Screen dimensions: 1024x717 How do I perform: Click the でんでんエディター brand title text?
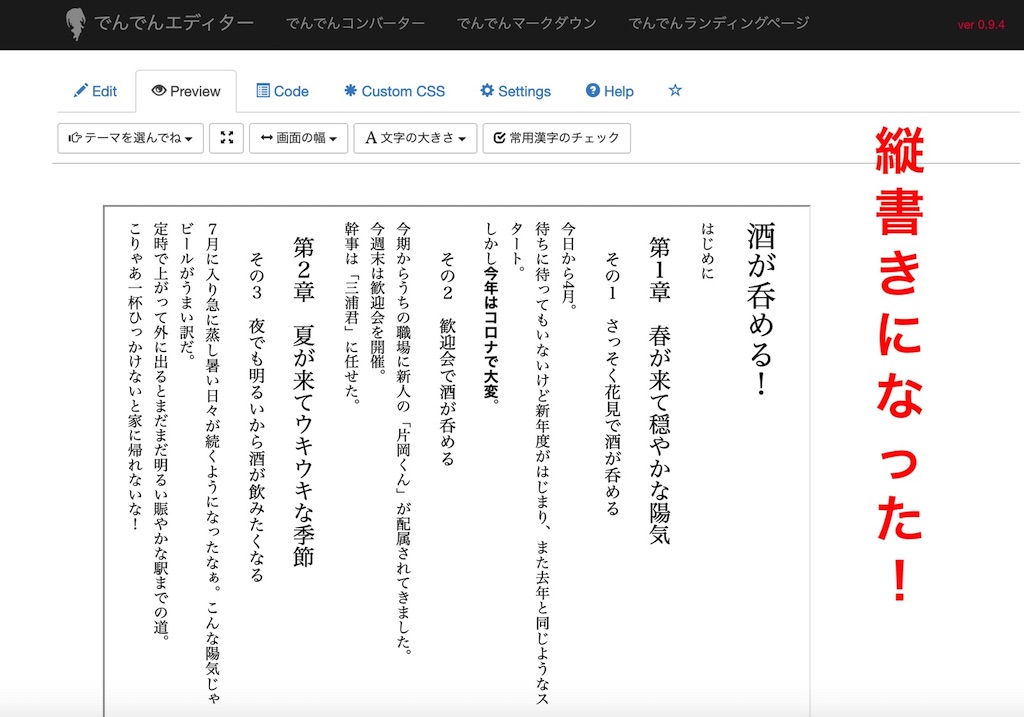pyautogui.click(x=174, y=23)
